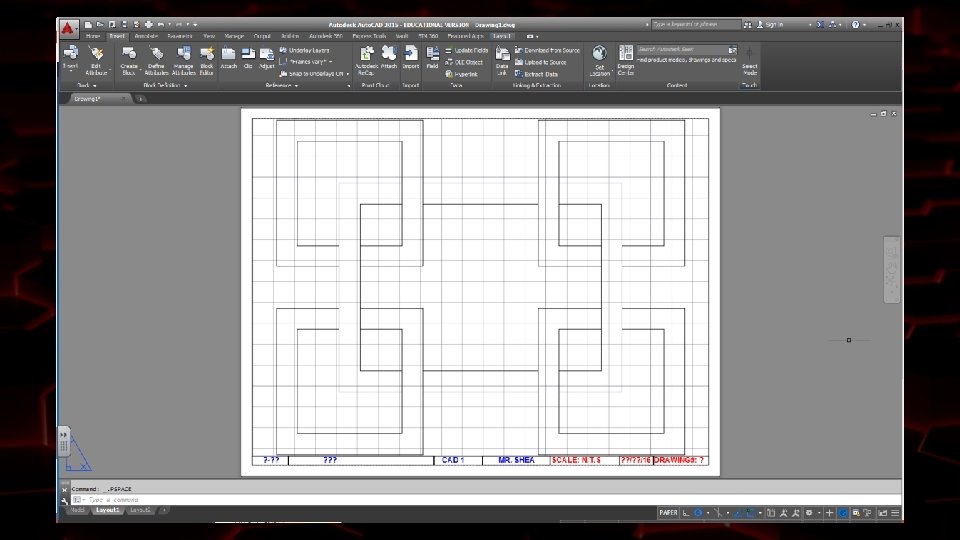Click the new file tab plus button
Screen dimensions: 960x540
pos(140,99)
